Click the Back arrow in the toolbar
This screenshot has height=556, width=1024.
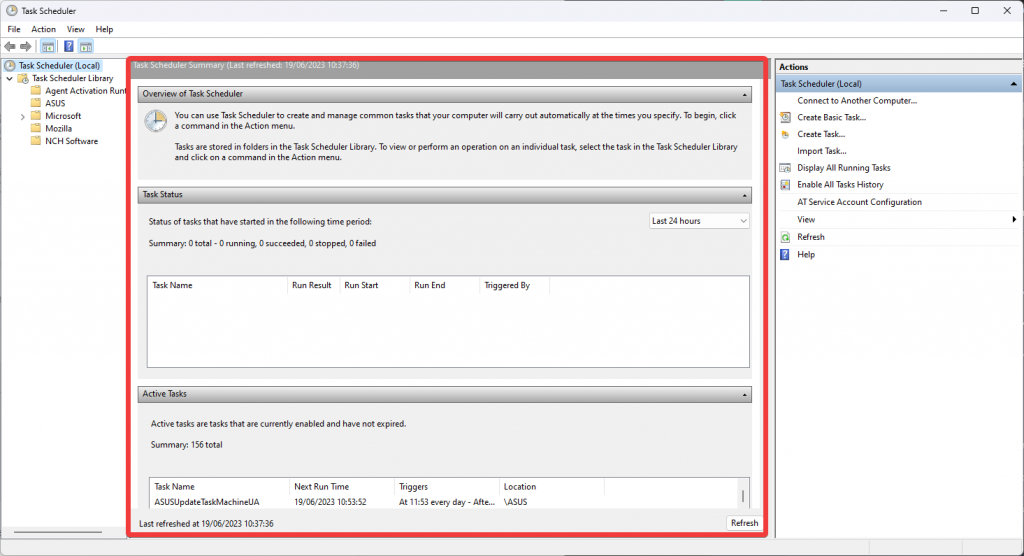coord(10,46)
